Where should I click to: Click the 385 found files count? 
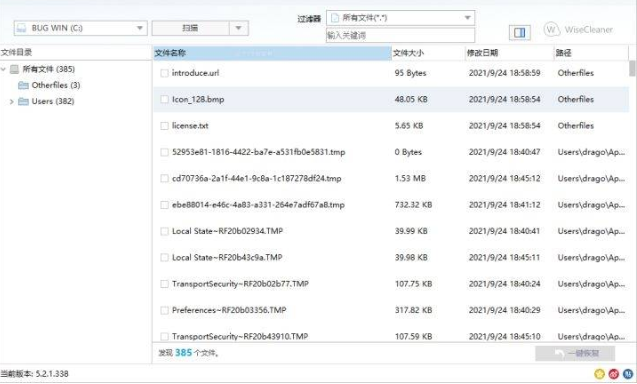(x=183, y=353)
